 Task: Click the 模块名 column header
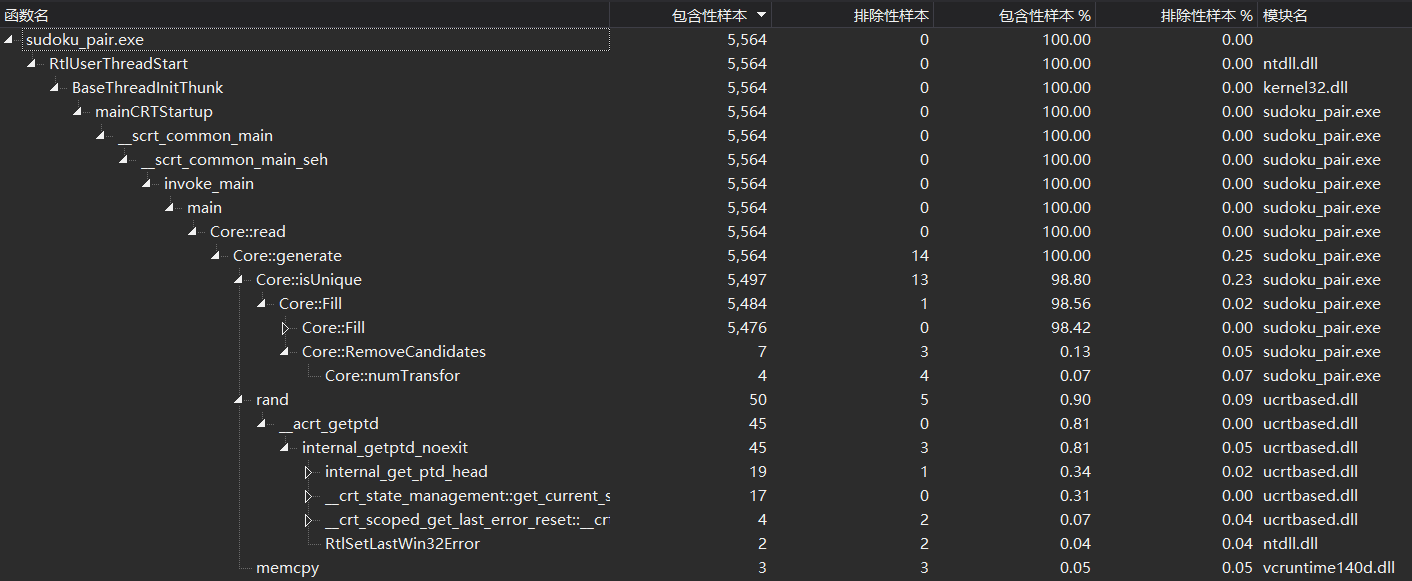(x=1334, y=15)
